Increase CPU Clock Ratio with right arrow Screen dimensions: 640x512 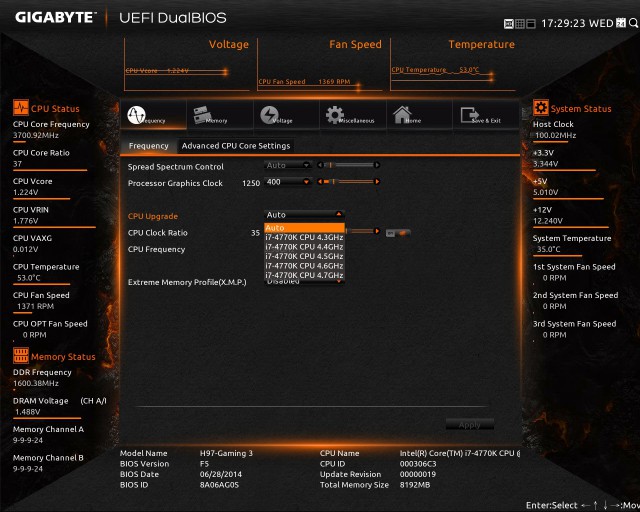[377, 231]
